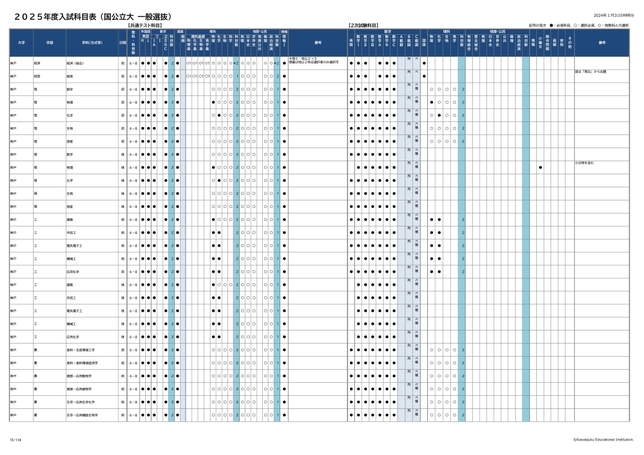Click the 【共通テスト科目】 section label
Image resolution: width=644 pixels, height=455 pixels.
148,23
